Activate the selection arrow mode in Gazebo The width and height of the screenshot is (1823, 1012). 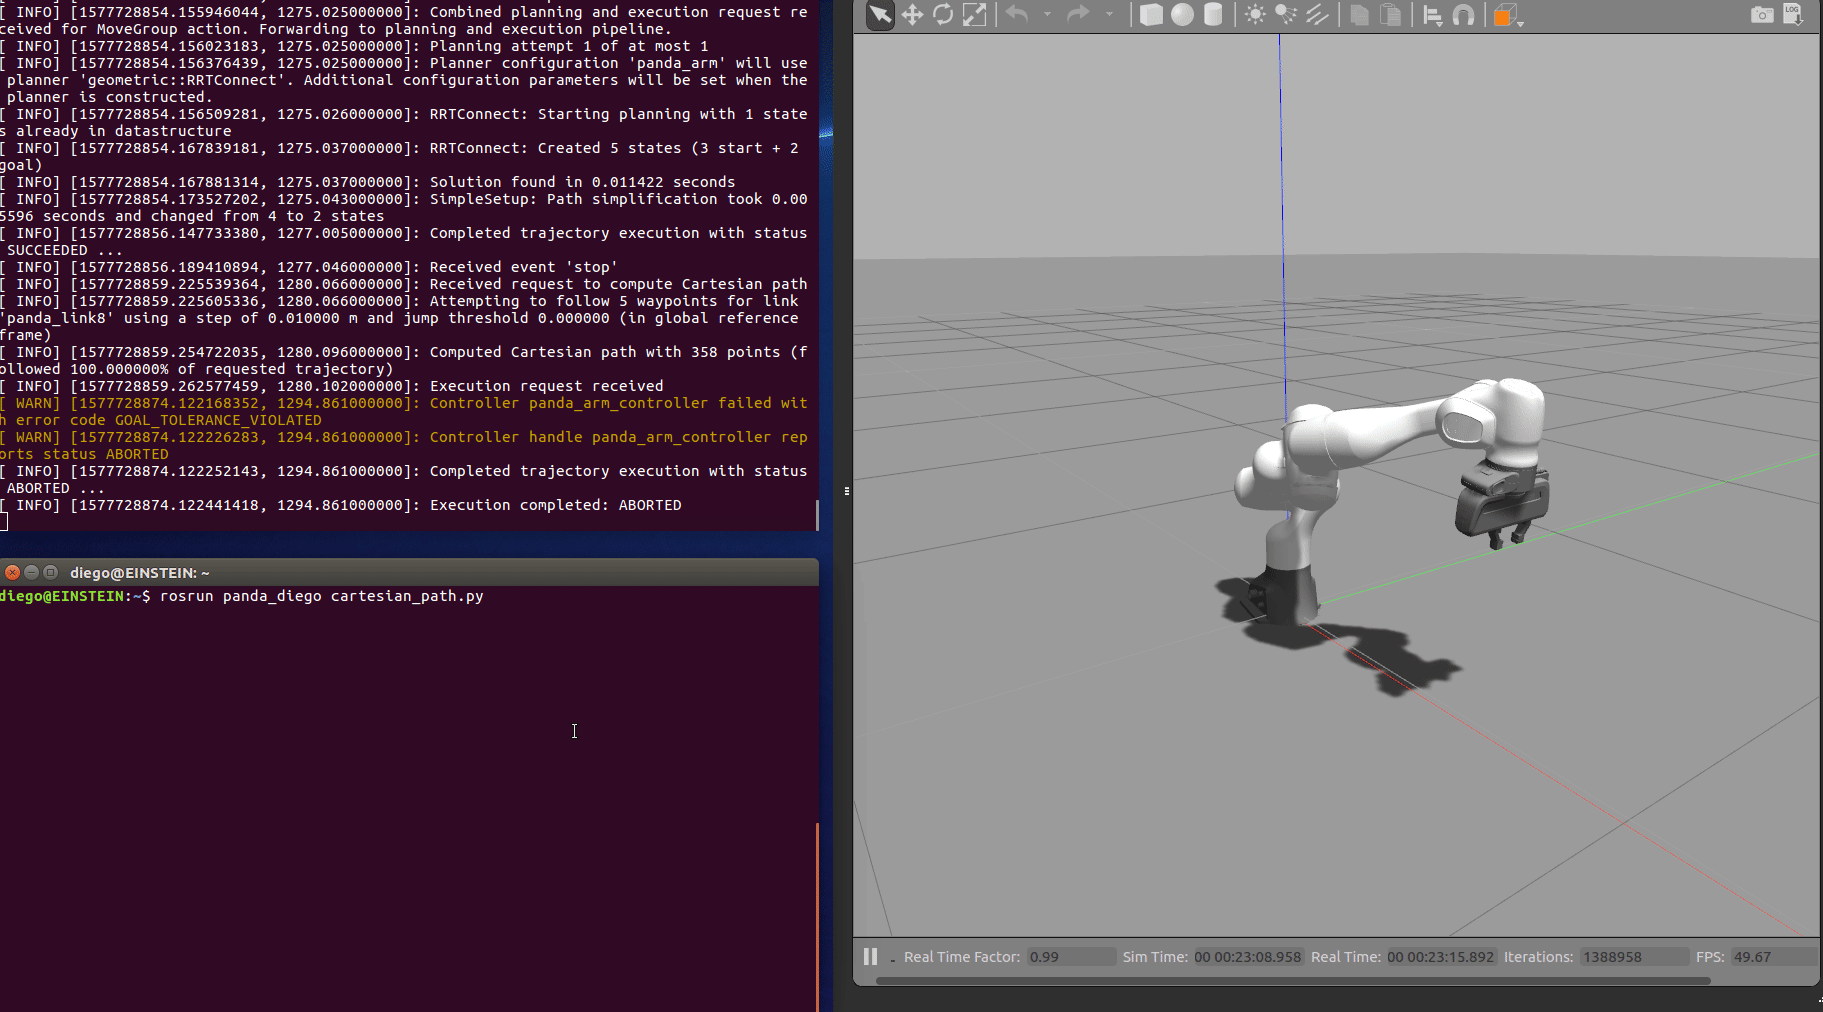pos(880,15)
